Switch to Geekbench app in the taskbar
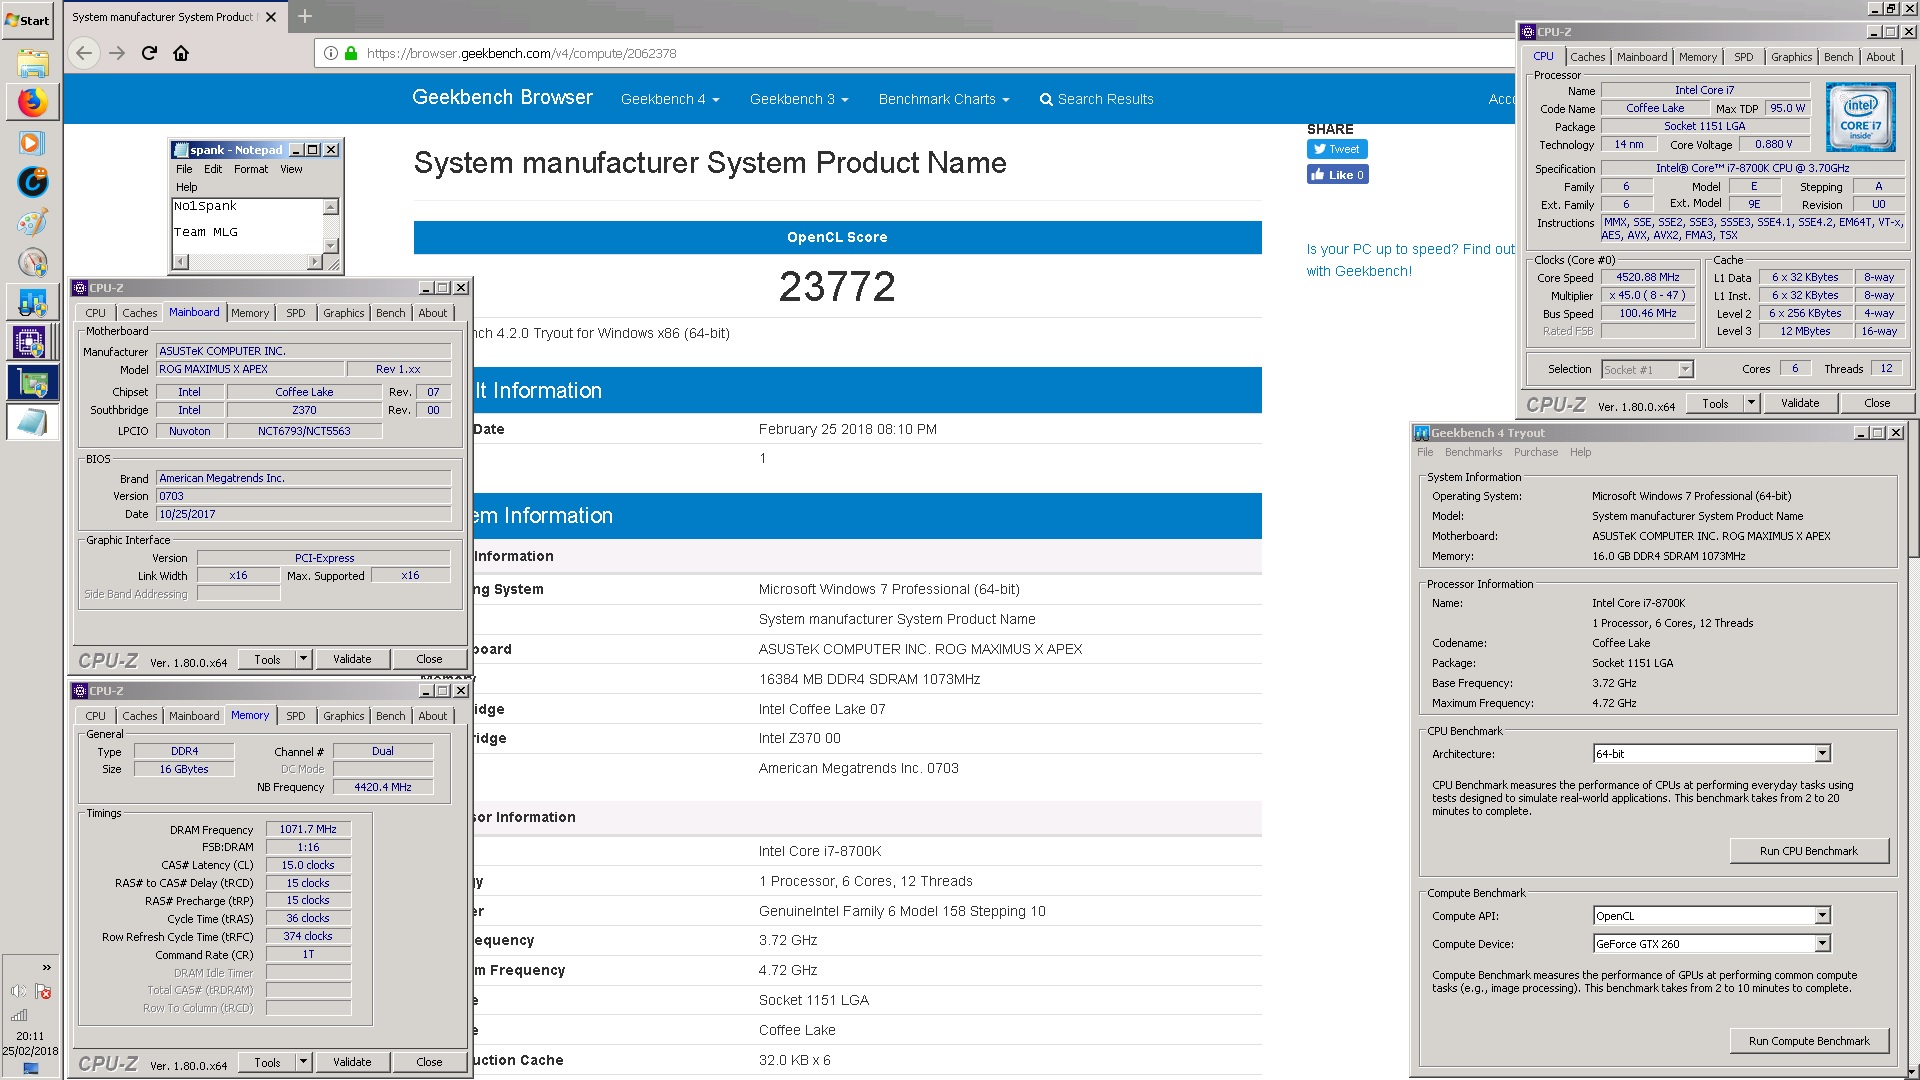1920x1080 pixels. pyautogui.click(x=32, y=302)
